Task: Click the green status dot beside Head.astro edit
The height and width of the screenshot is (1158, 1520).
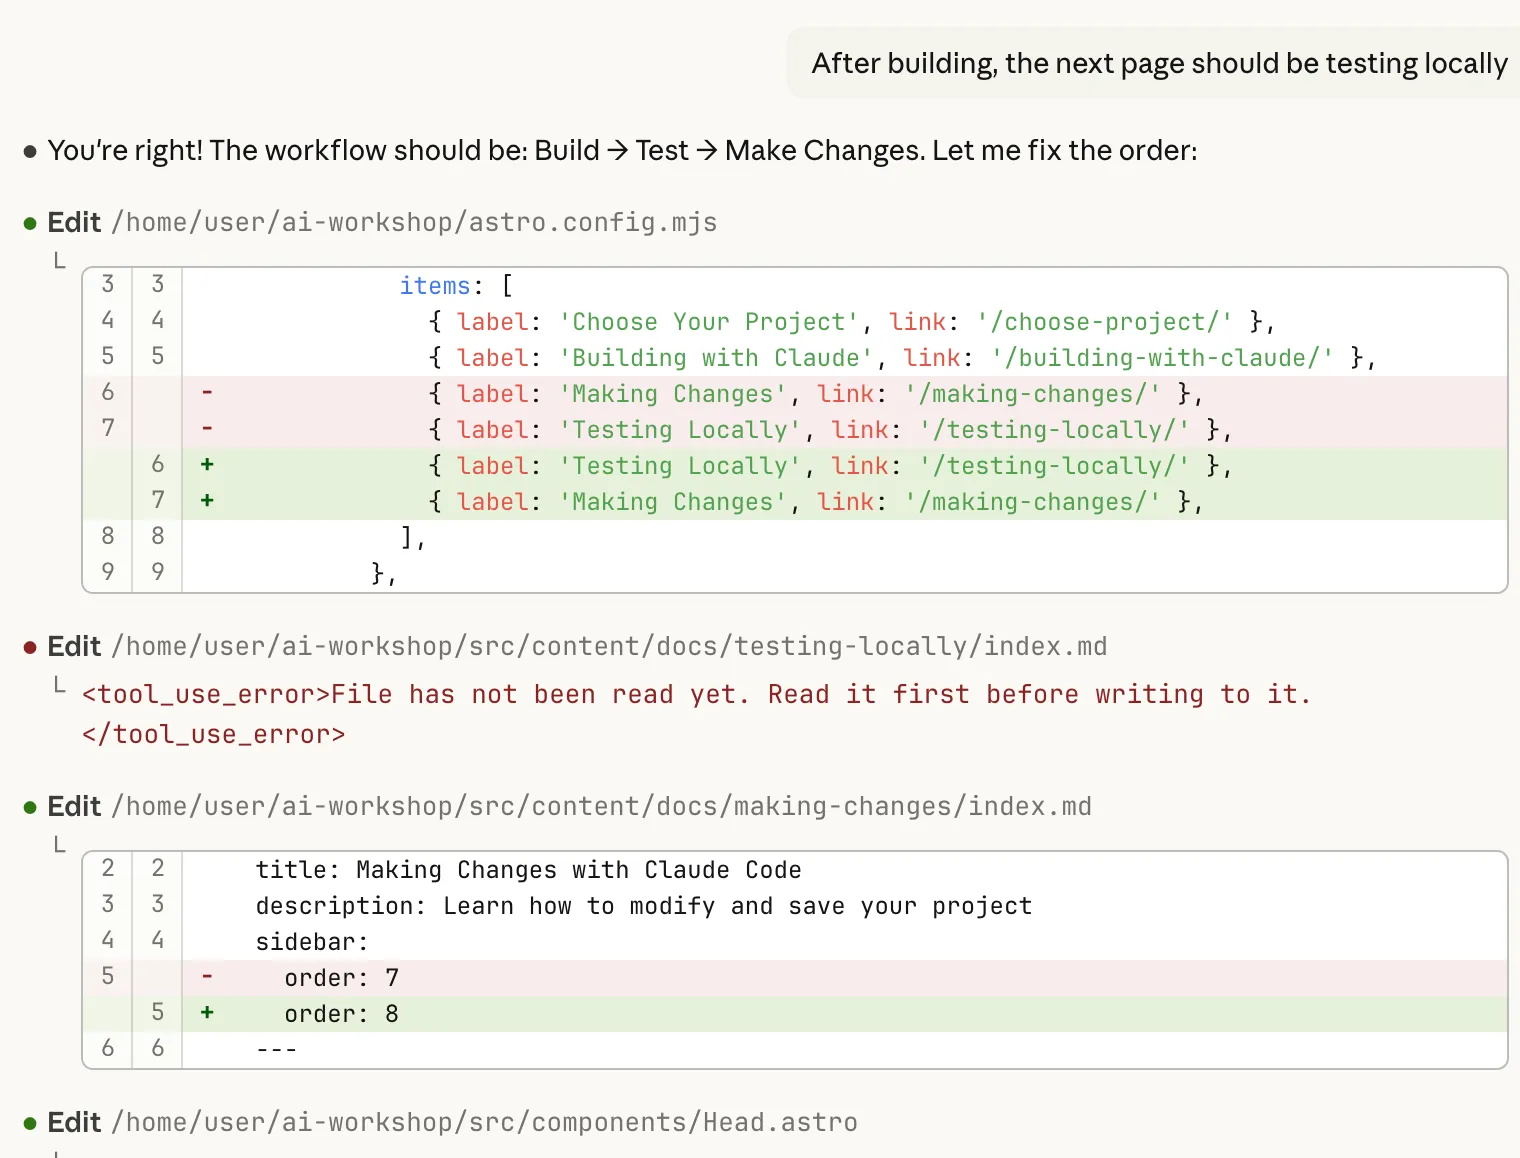Action: pos(30,1123)
